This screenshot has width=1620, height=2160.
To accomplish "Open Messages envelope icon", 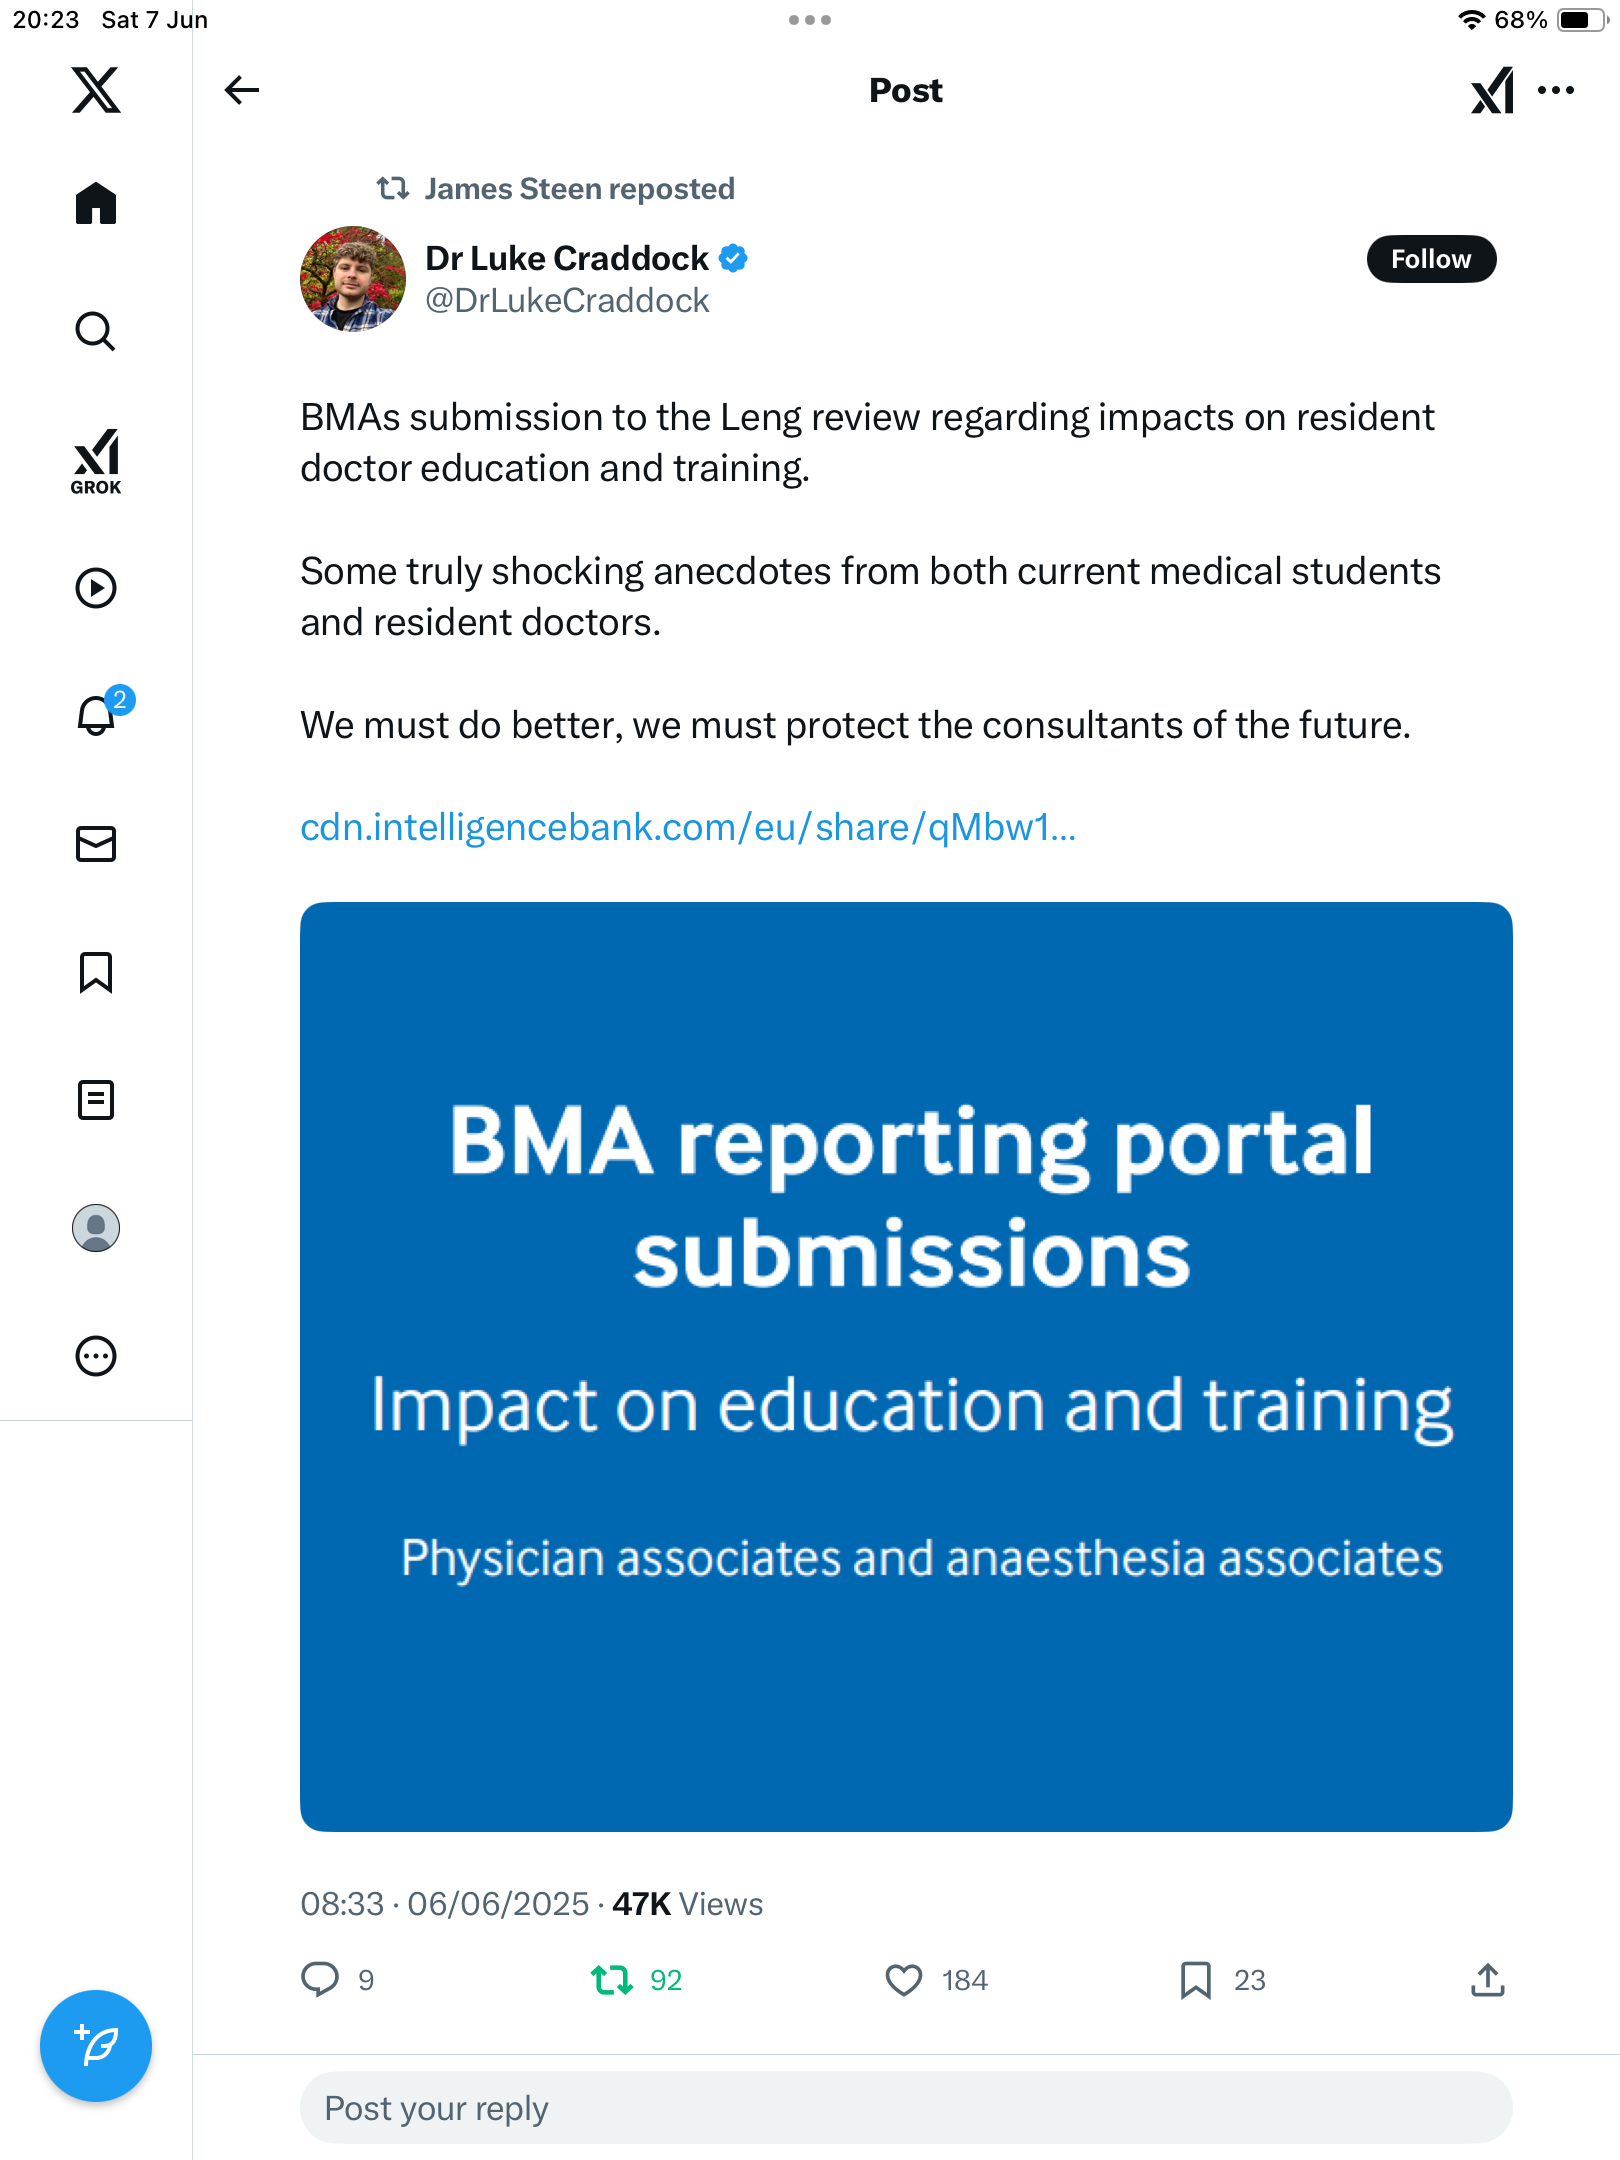I will tap(96, 844).
